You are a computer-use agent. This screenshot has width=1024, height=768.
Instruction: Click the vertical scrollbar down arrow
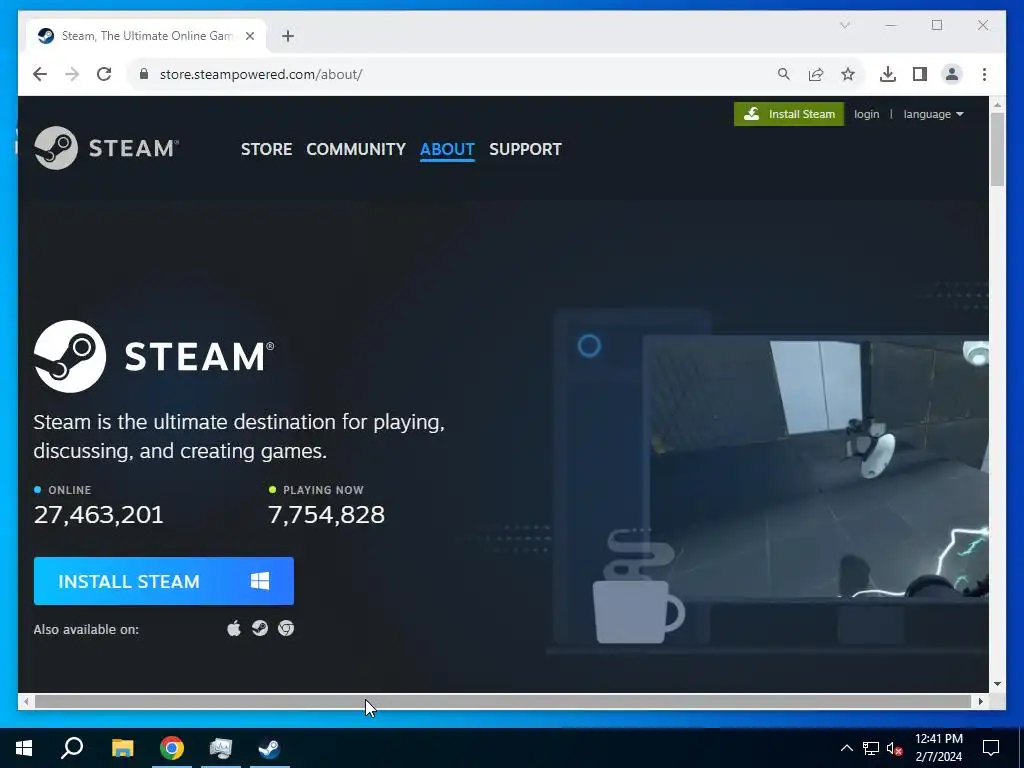[x=997, y=684]
